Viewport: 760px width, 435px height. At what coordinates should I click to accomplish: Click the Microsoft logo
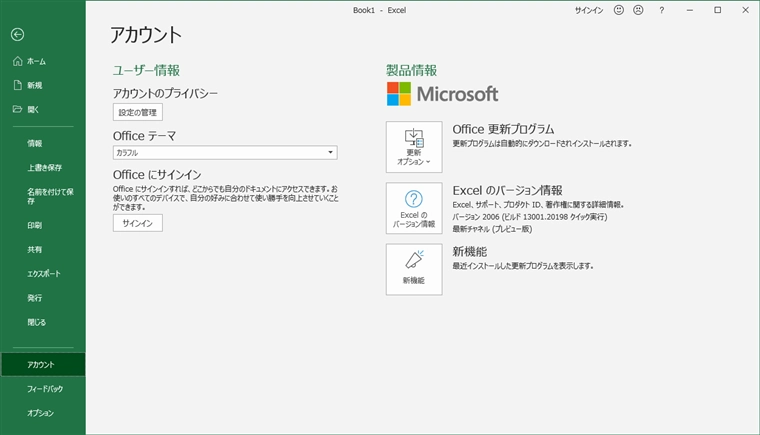443,94
